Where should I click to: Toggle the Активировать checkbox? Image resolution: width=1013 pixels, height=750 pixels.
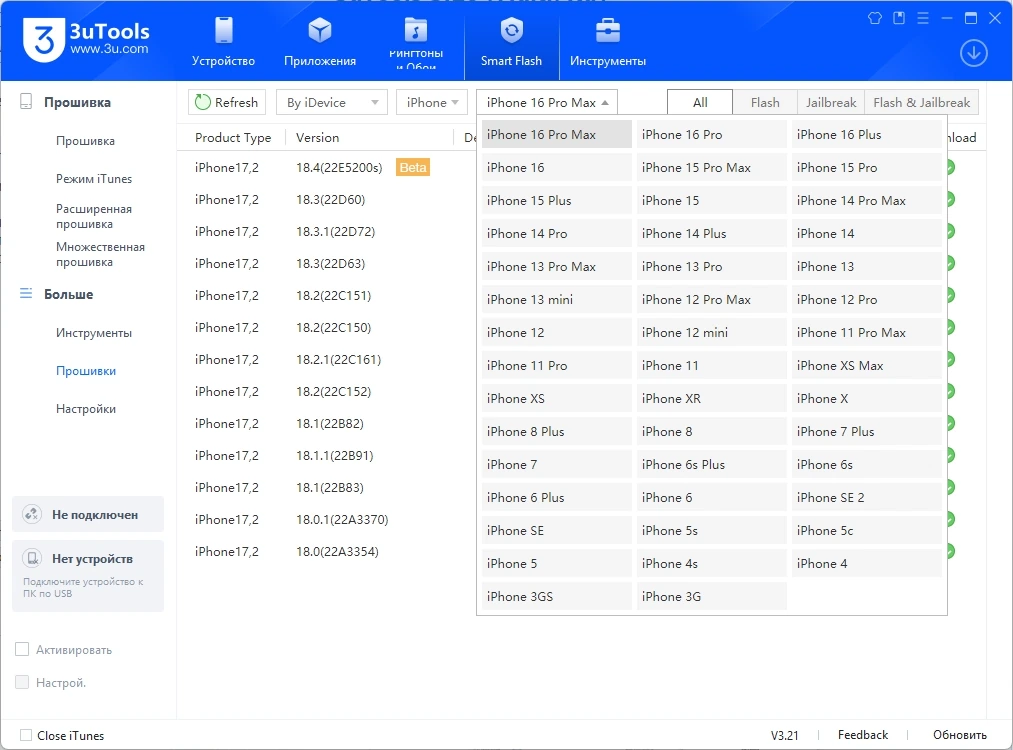pos(22,649)
